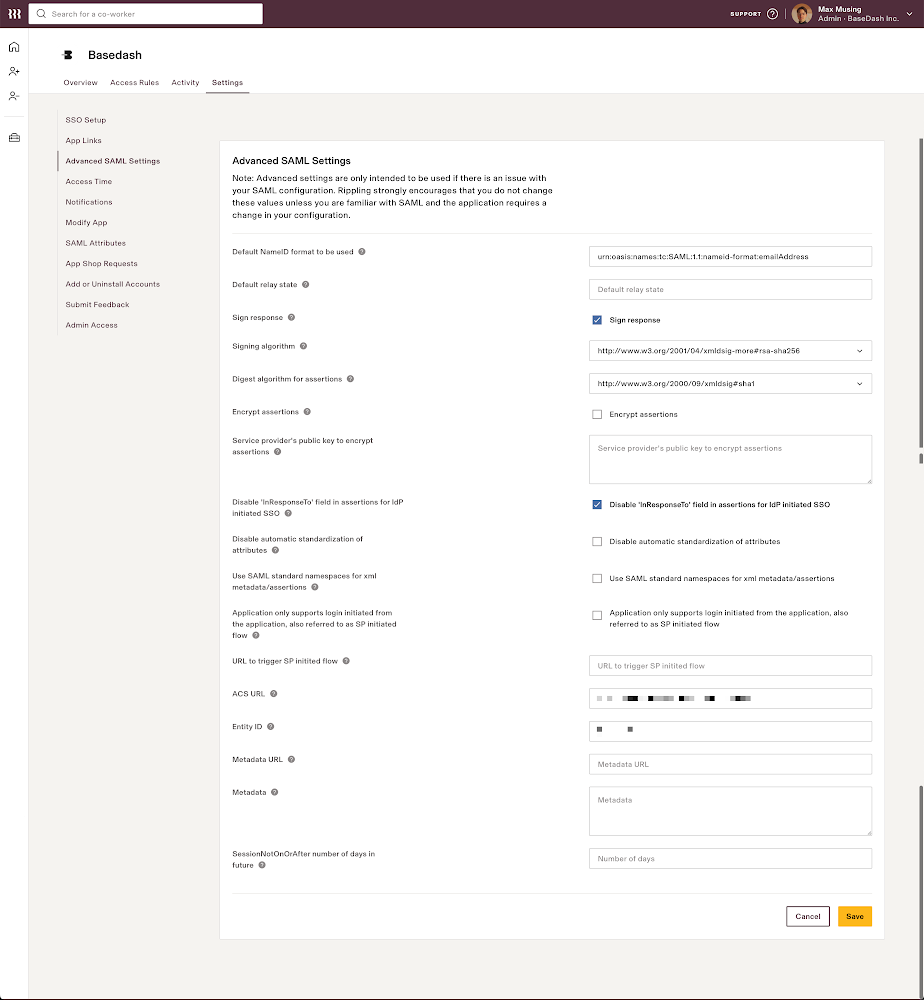Viewport: 924px width, 1000px height.
Task: Open the Digest algorithm for assertions dropdown
Action: [730, 383]
